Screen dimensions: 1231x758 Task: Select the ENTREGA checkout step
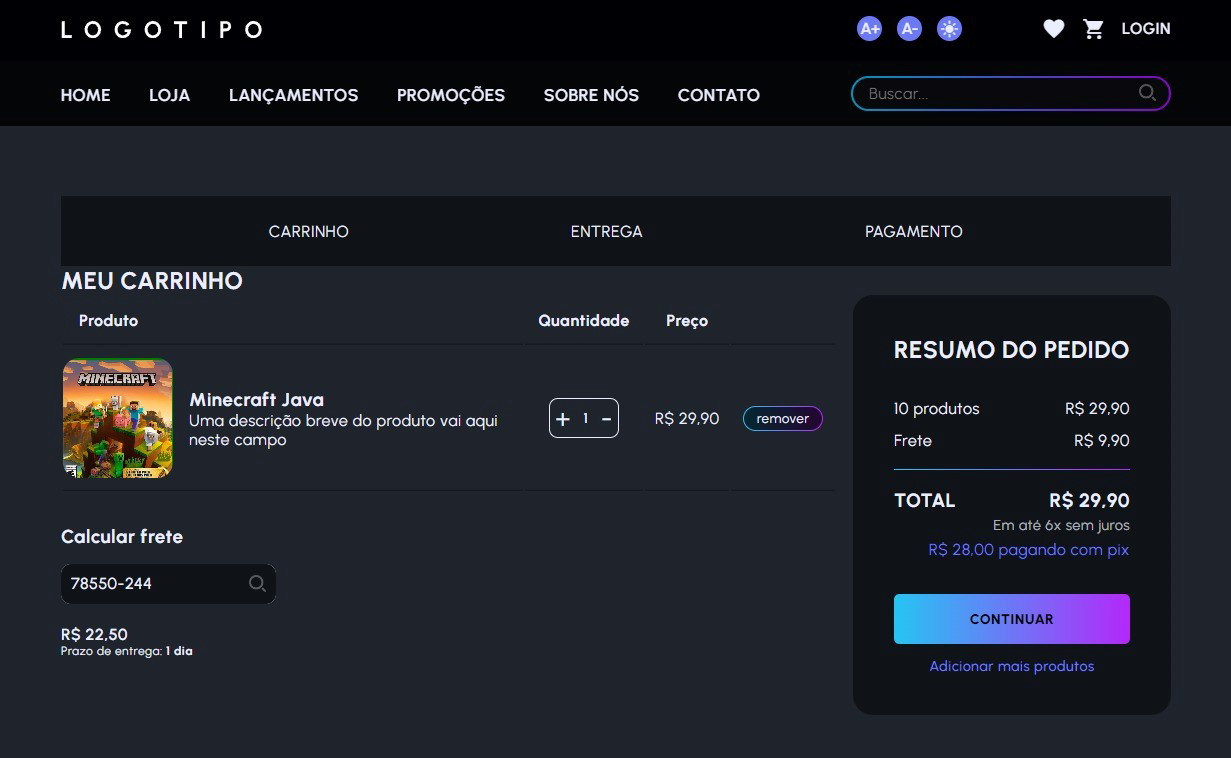pyautogui.click(x=607, y=231)
